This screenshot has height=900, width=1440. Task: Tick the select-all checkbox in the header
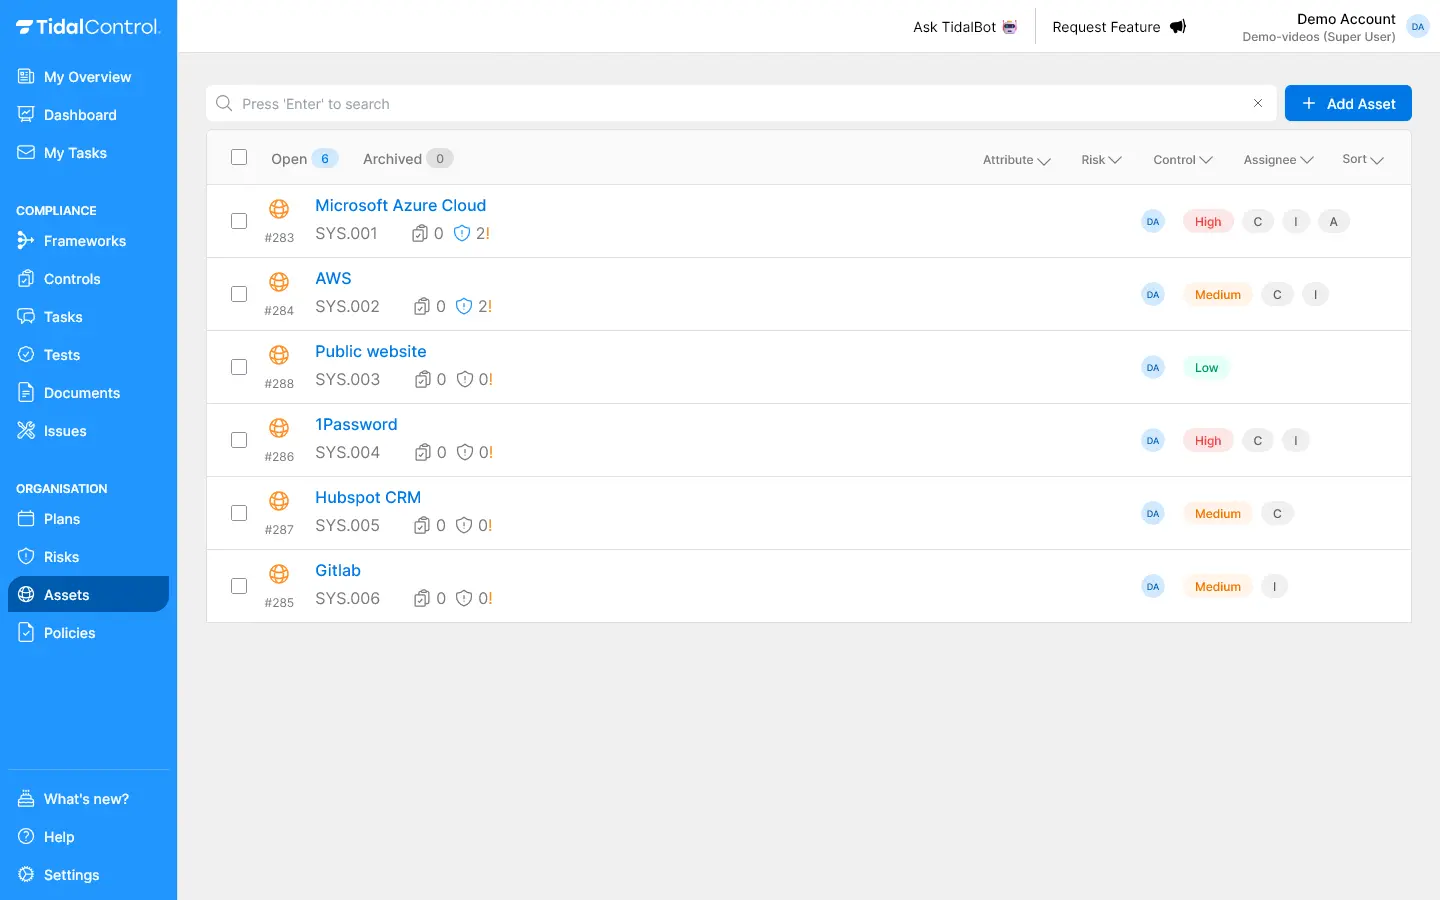point(239,157)
